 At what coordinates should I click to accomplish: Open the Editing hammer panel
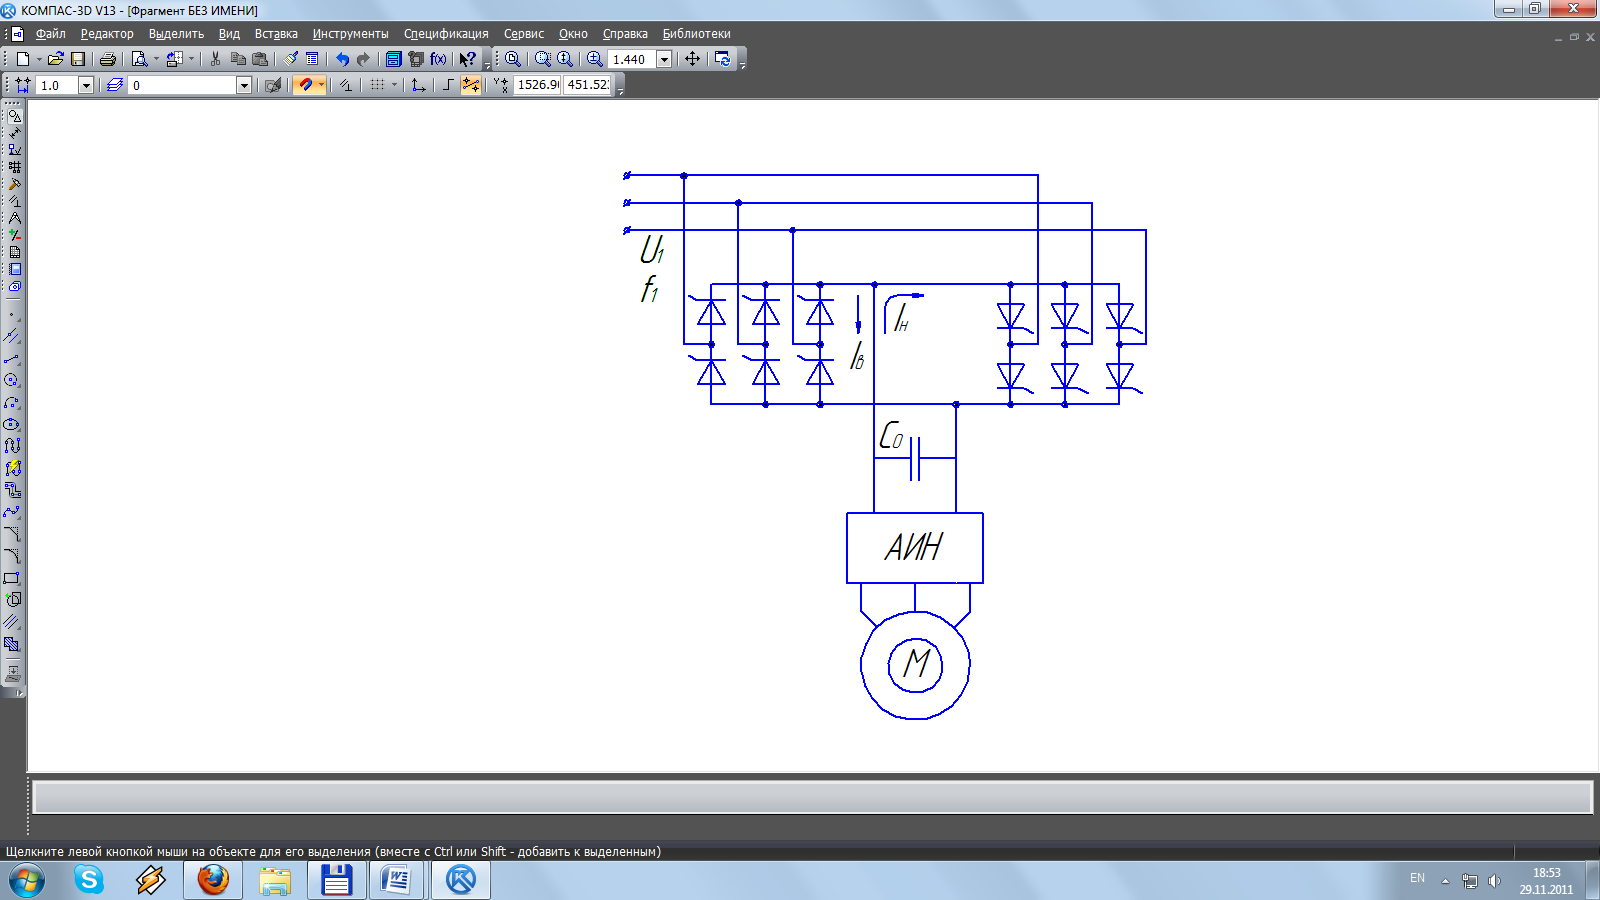(x=14, y=184)
